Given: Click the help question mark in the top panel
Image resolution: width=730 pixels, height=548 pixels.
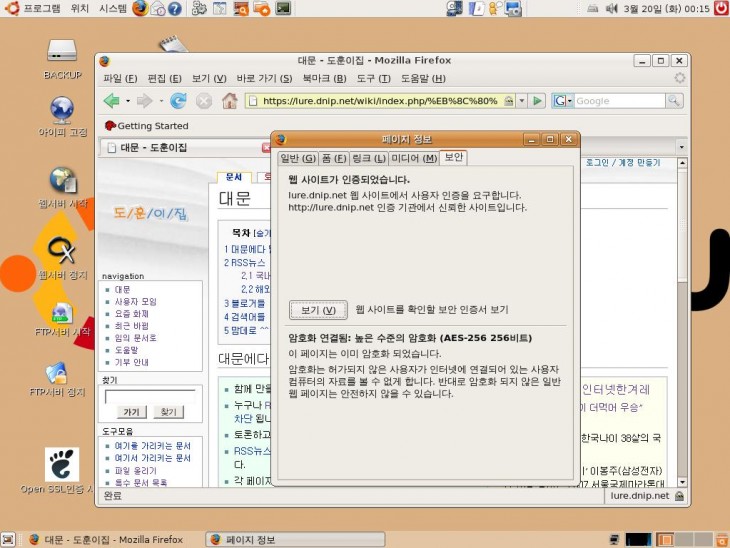Looking at the screenshot, I should 175,8.
